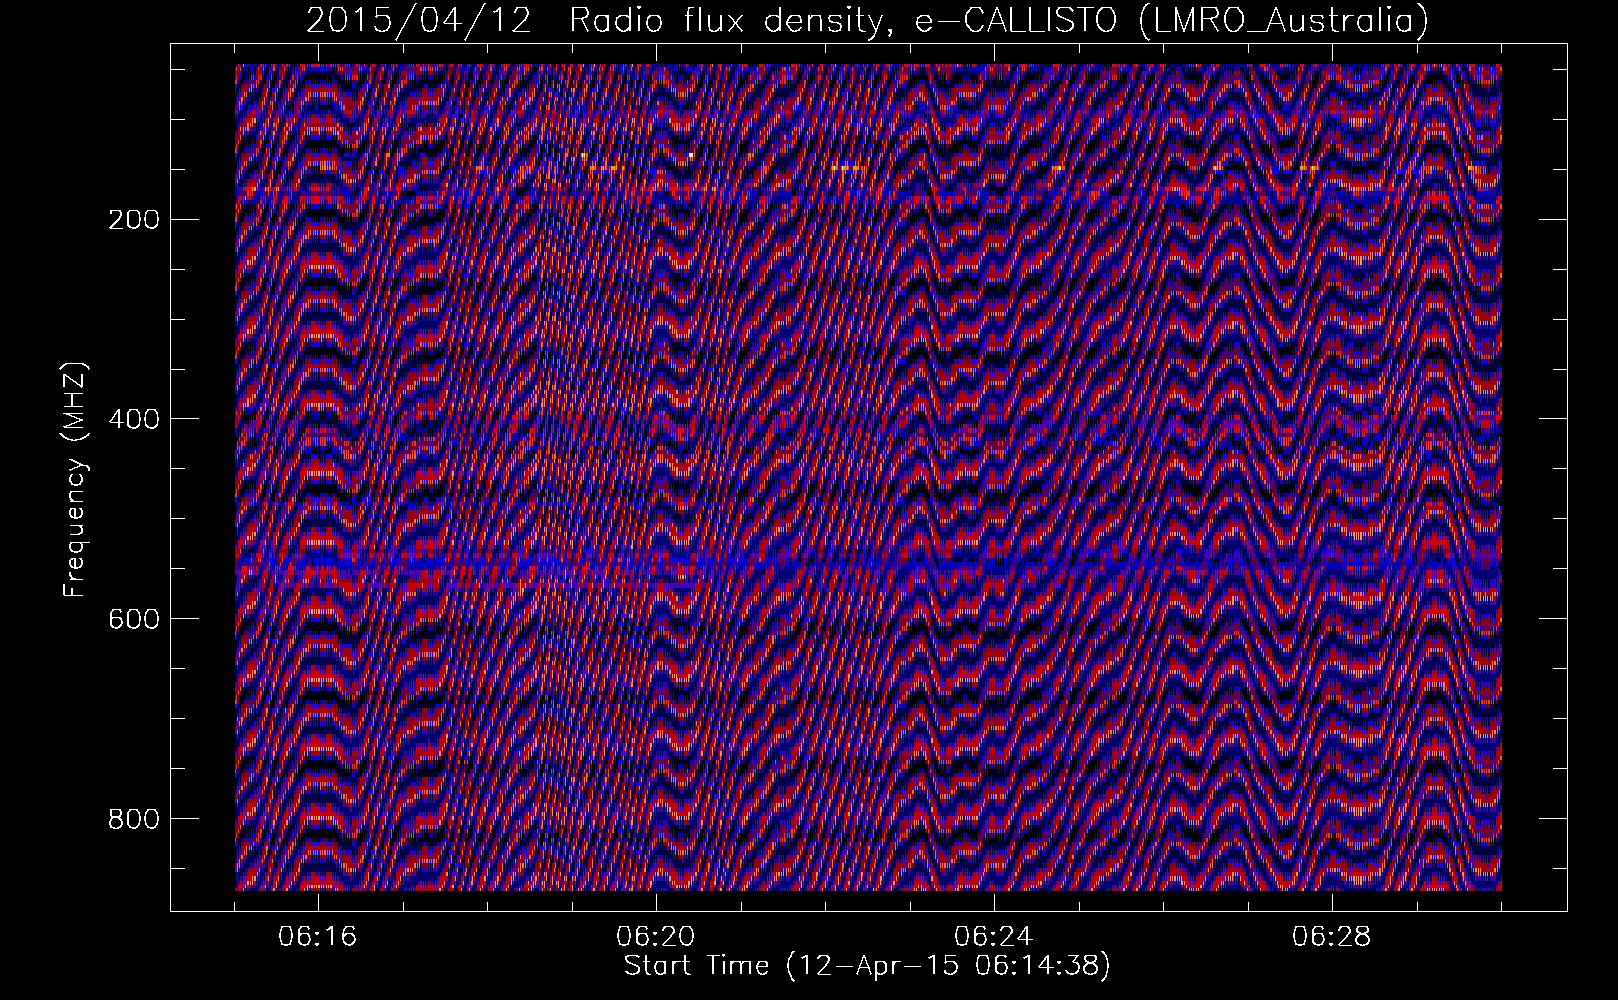The height and width of the screenshot is (1000, 1618).
Task: Click the '(LMRO_Australia)' station label
Action: [x=1282, y=22]
